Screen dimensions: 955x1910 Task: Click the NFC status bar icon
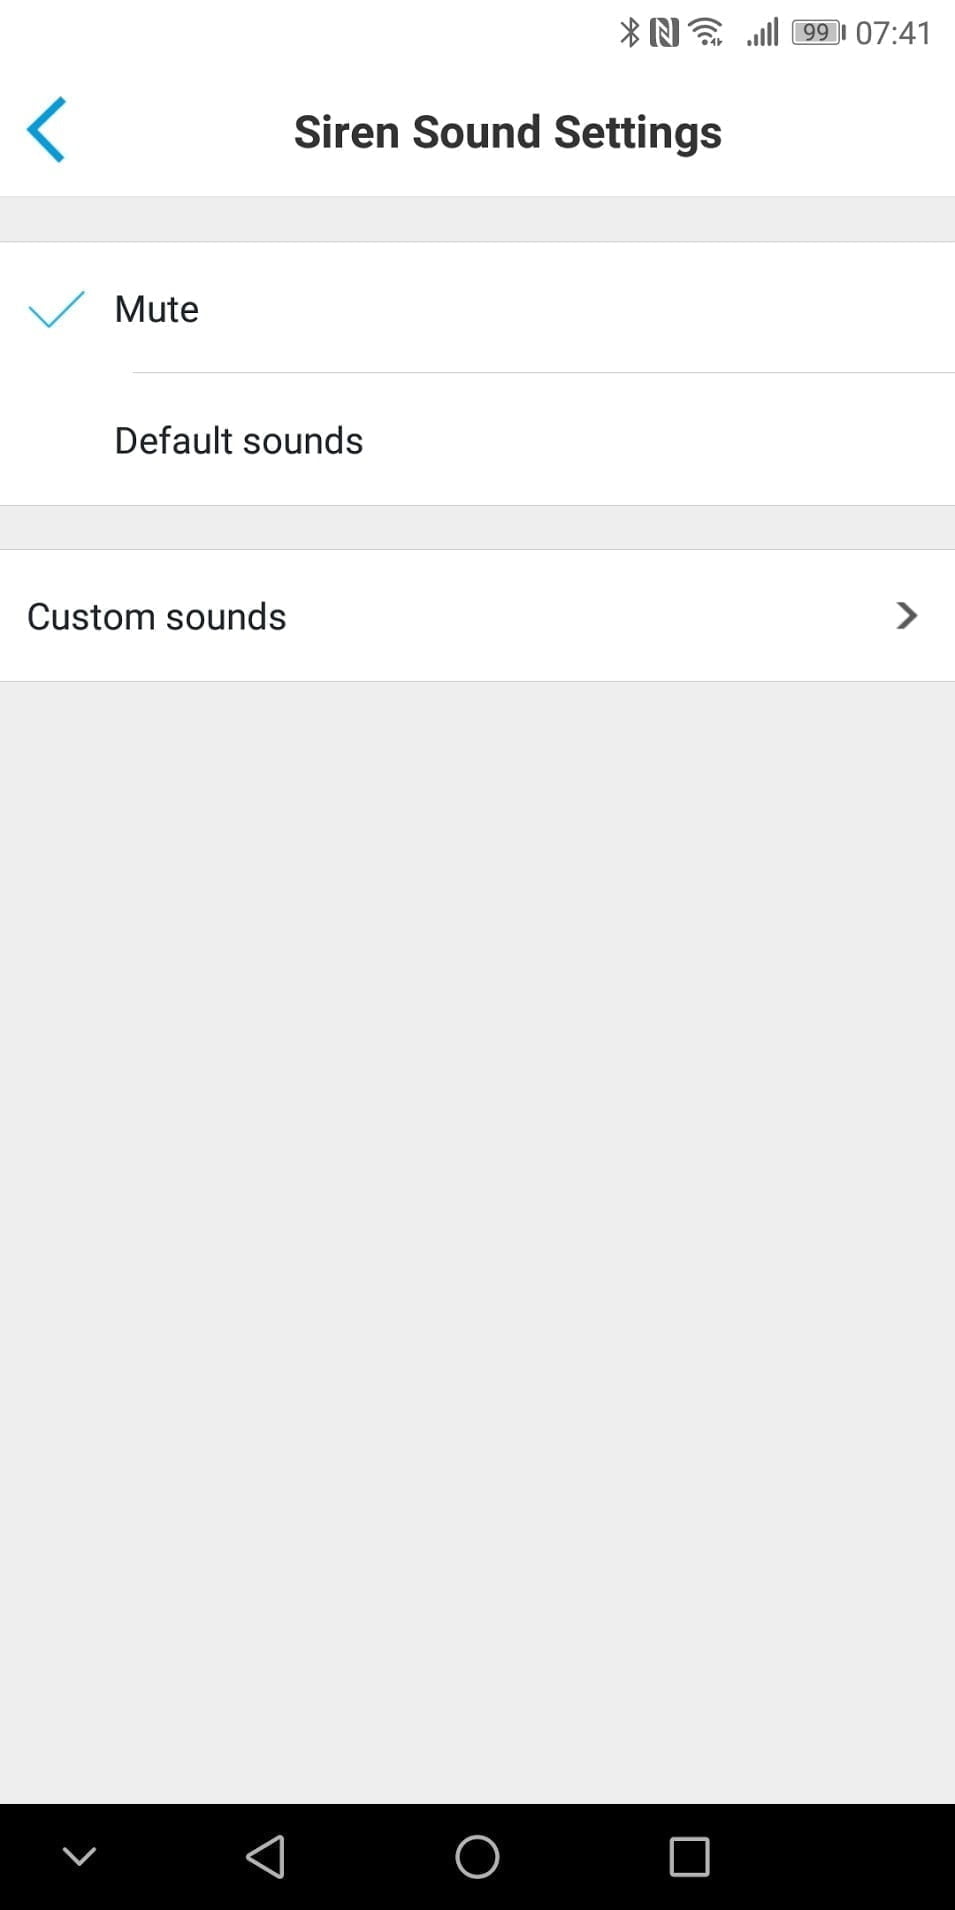pyautogui.click(x=664, y=33)
